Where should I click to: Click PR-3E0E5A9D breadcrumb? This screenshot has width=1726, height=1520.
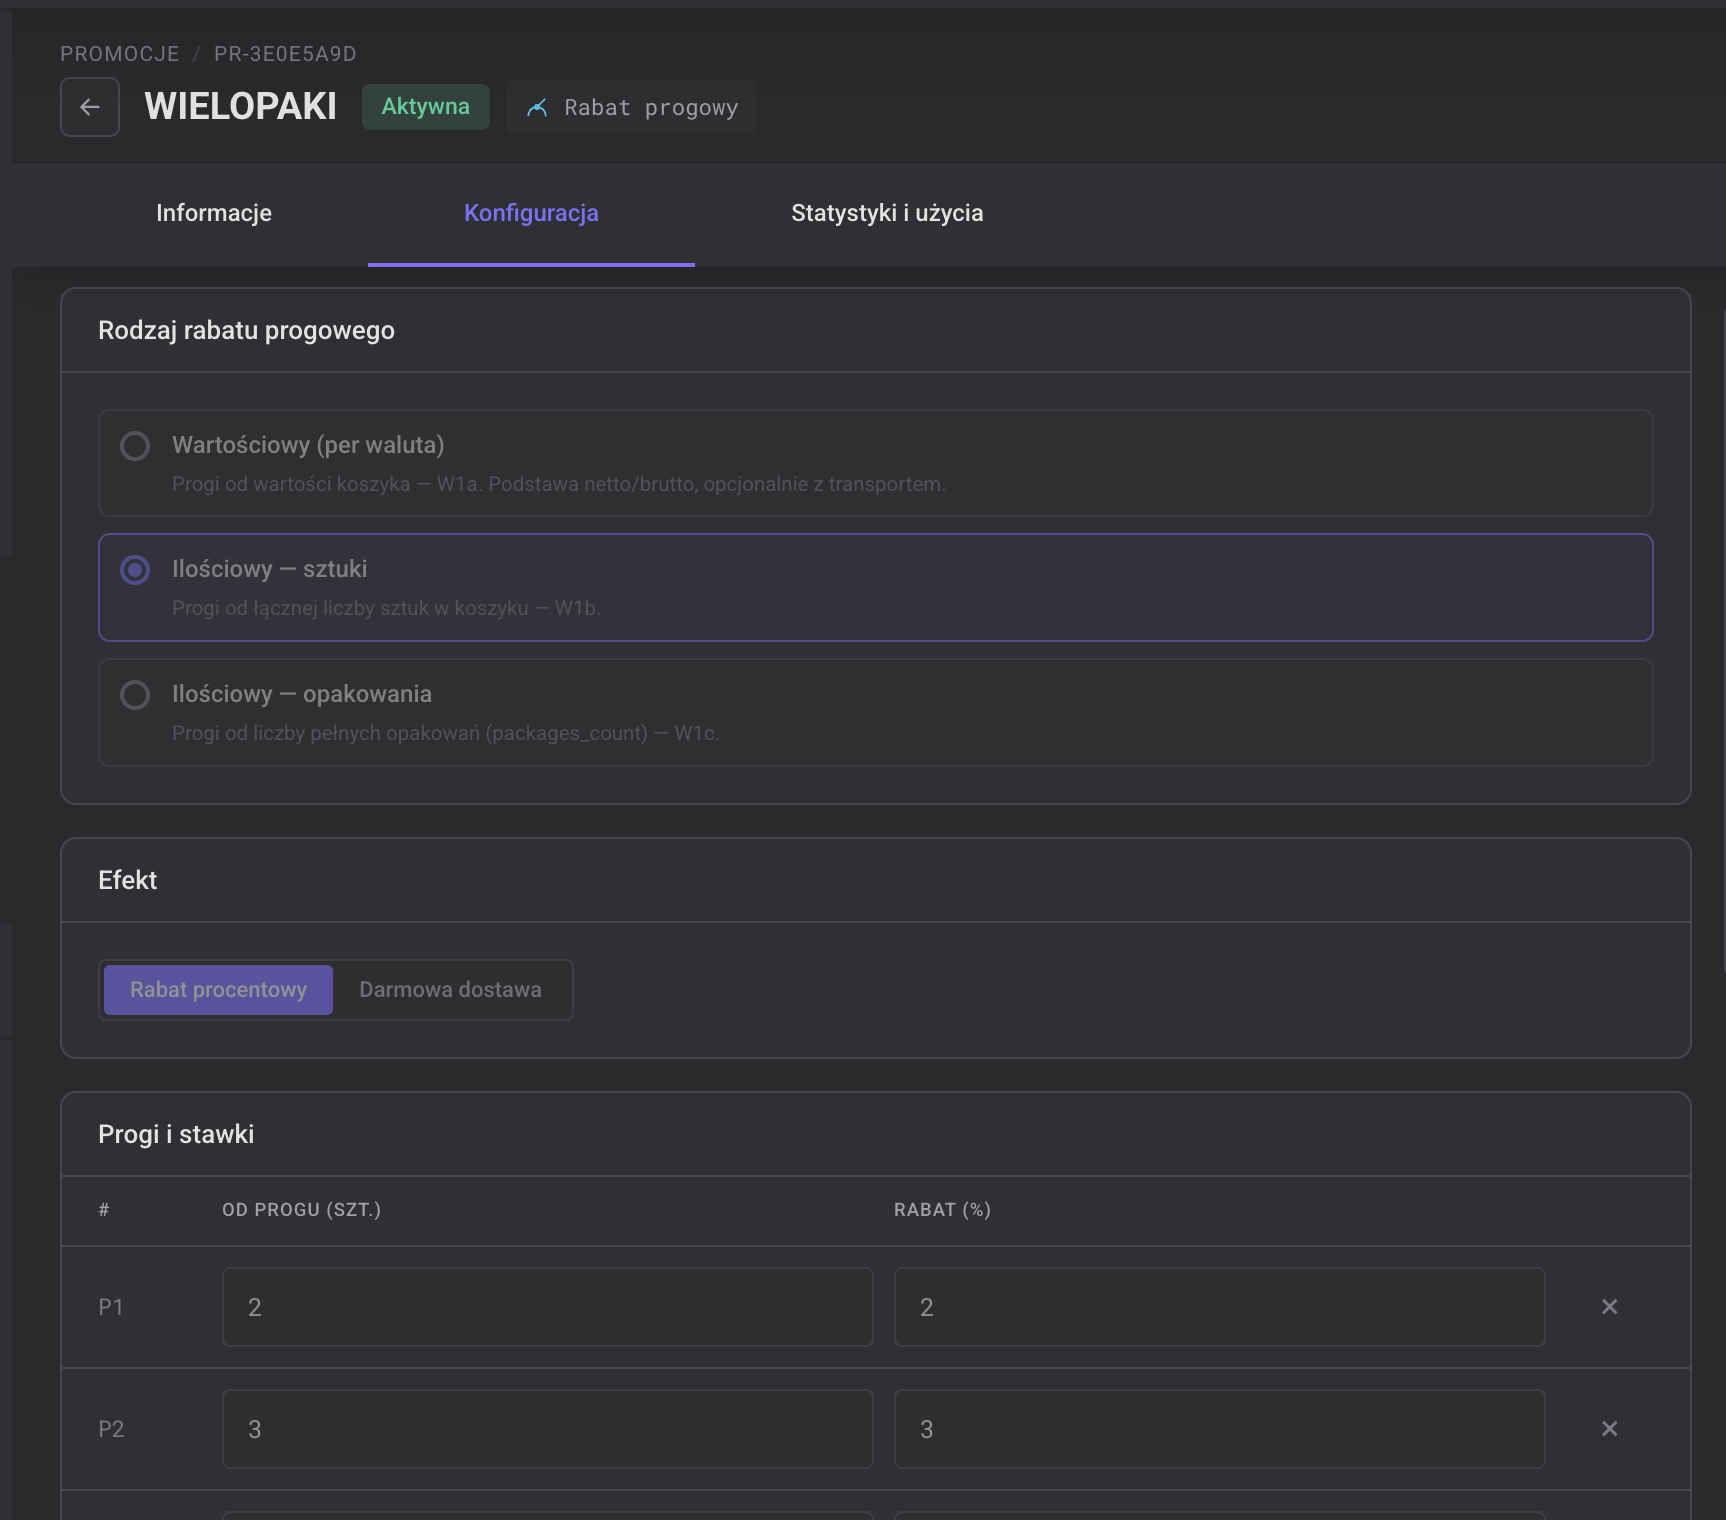(285, 54)
